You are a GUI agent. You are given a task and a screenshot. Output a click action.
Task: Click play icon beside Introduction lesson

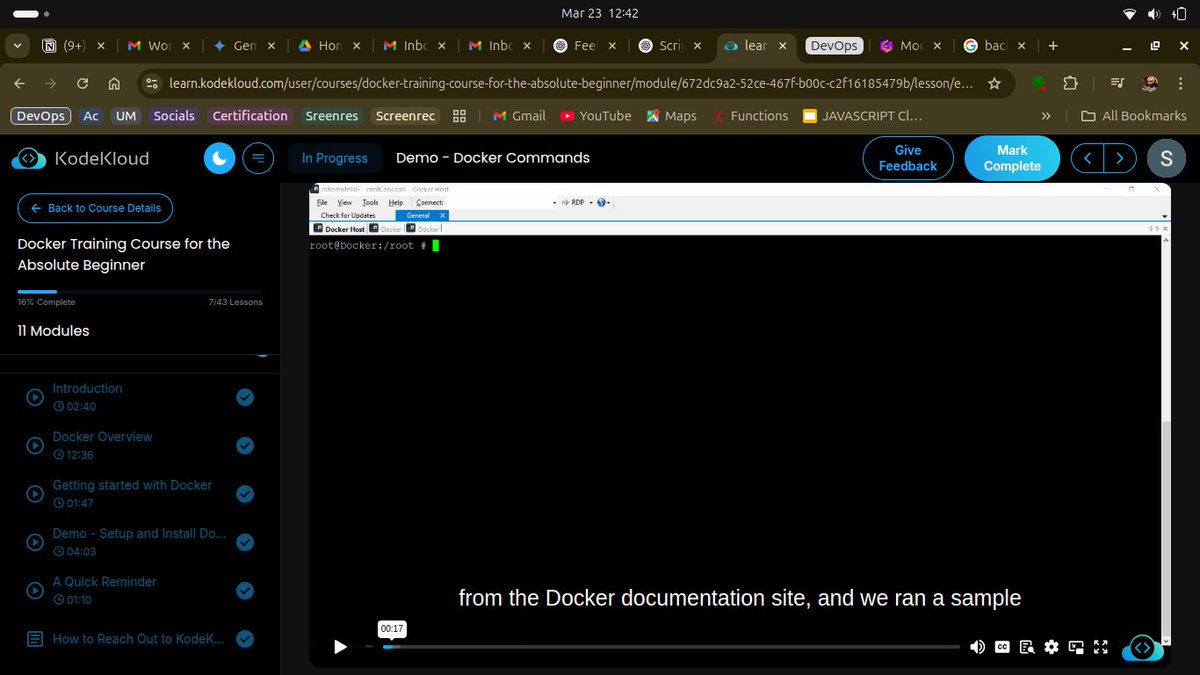[35, 397]
